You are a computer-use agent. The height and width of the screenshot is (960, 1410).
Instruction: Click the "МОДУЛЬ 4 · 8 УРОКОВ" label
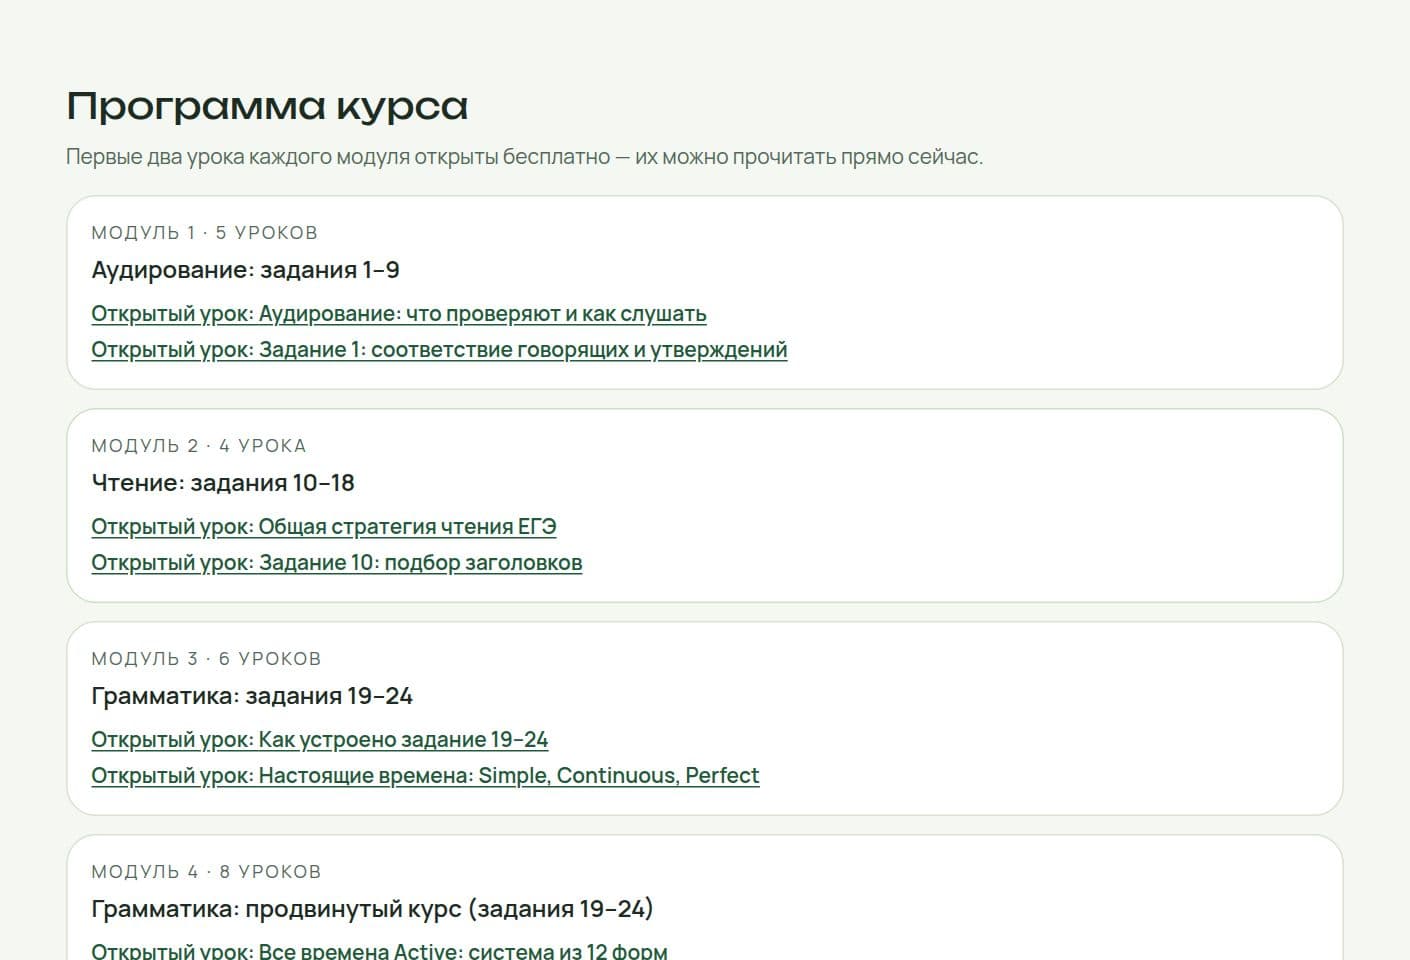click(x=206, y=872)
